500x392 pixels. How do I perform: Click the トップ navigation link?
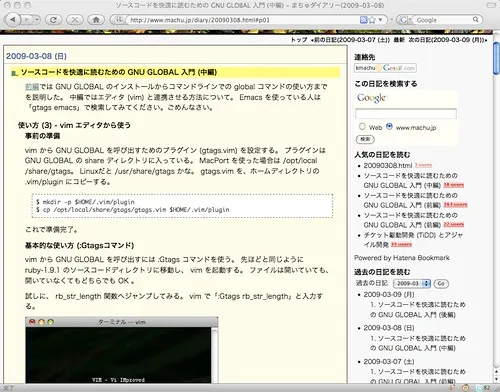click(299, 40)
